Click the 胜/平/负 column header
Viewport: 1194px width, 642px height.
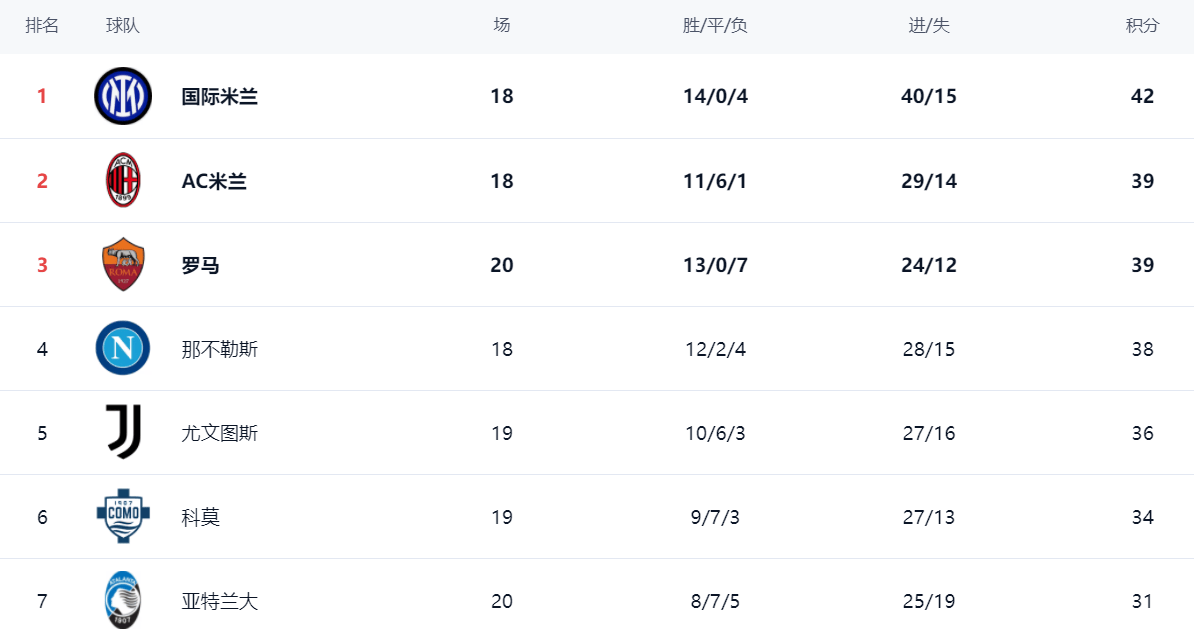tap(715, 26)
